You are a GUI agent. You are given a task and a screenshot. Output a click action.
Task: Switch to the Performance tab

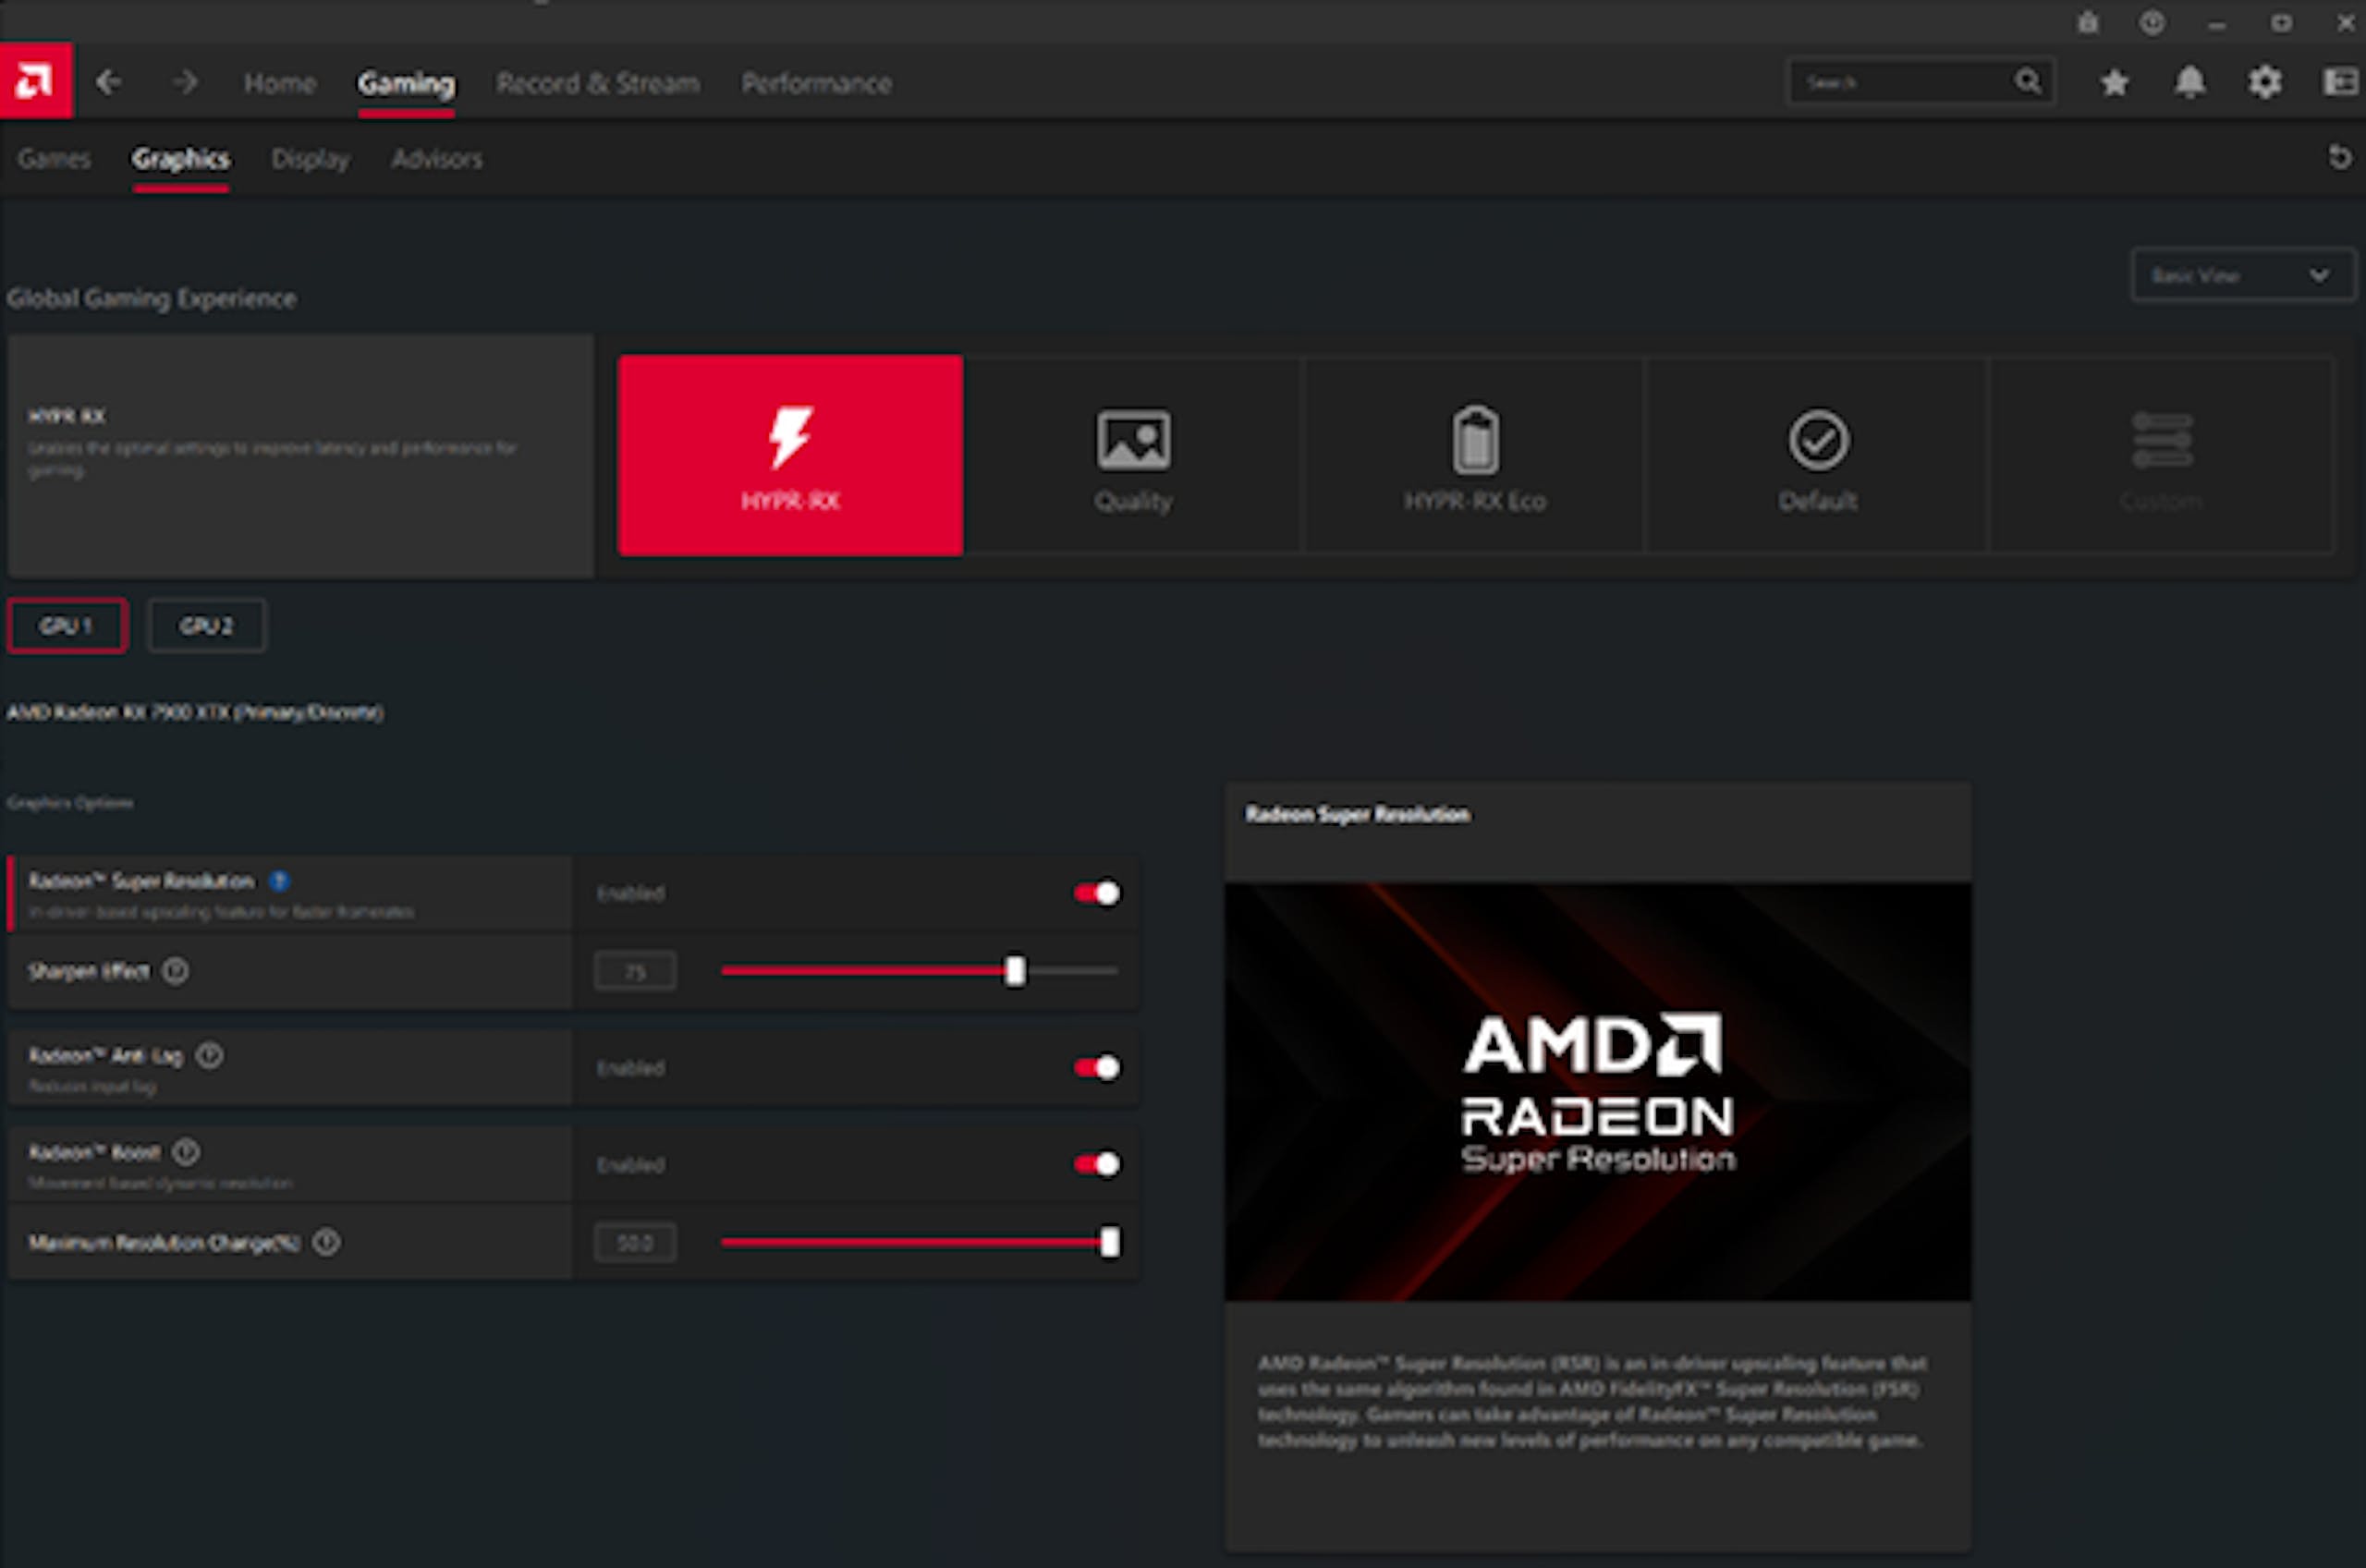coord(816,84)
